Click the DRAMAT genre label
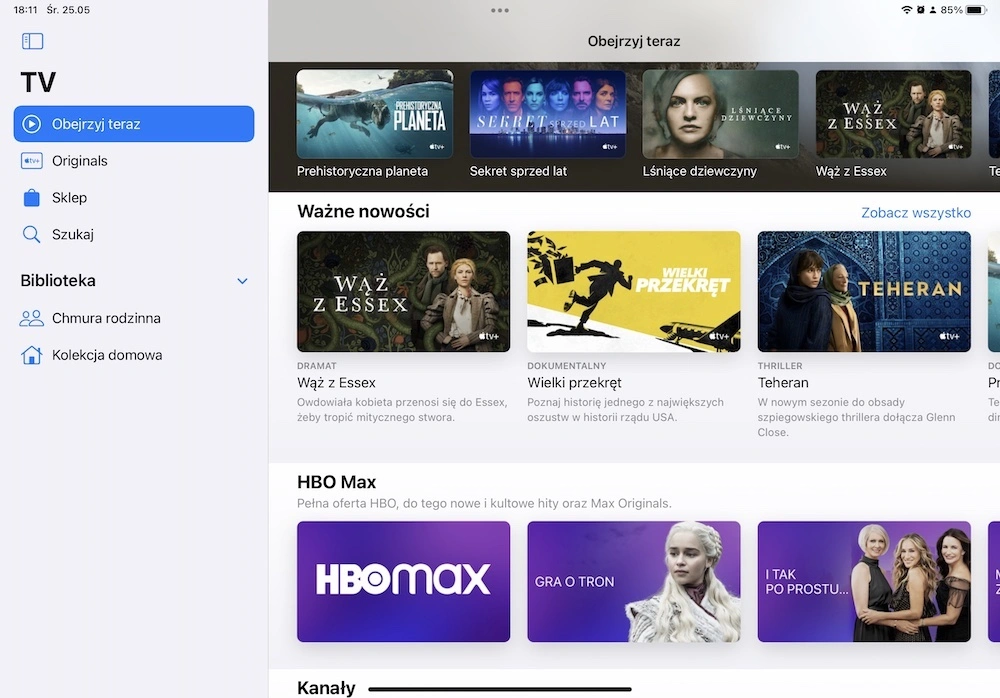Screen dimensions: 1000x698 316,366
